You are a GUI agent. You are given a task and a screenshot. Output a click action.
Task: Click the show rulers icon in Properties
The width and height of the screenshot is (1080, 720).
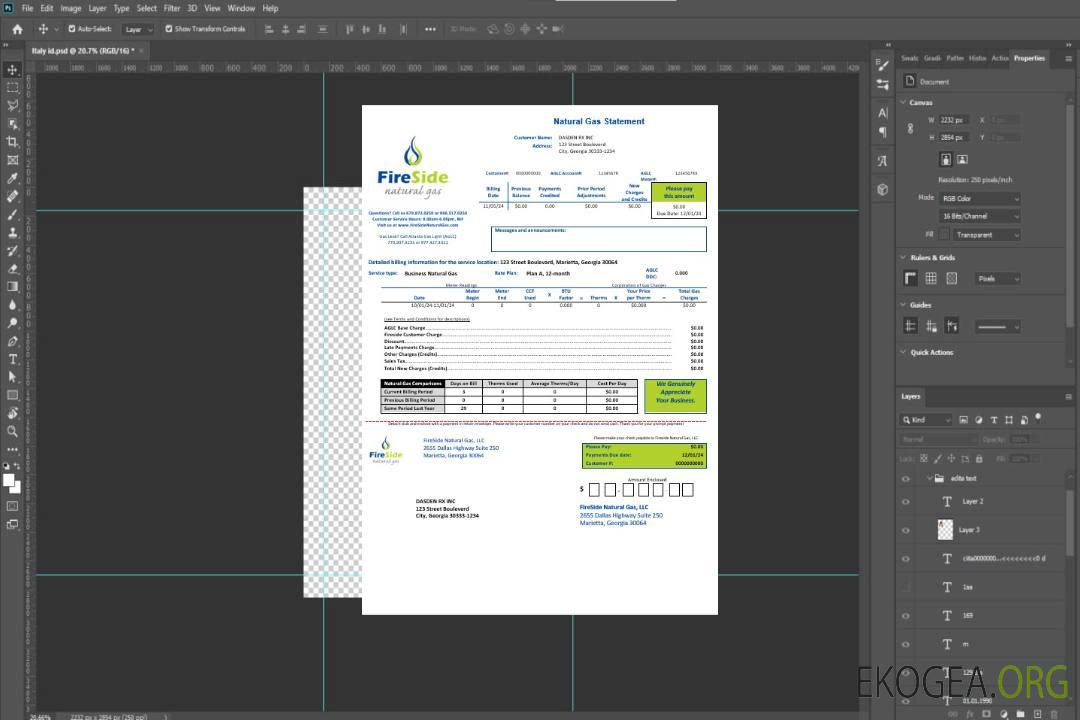point(911,278)
